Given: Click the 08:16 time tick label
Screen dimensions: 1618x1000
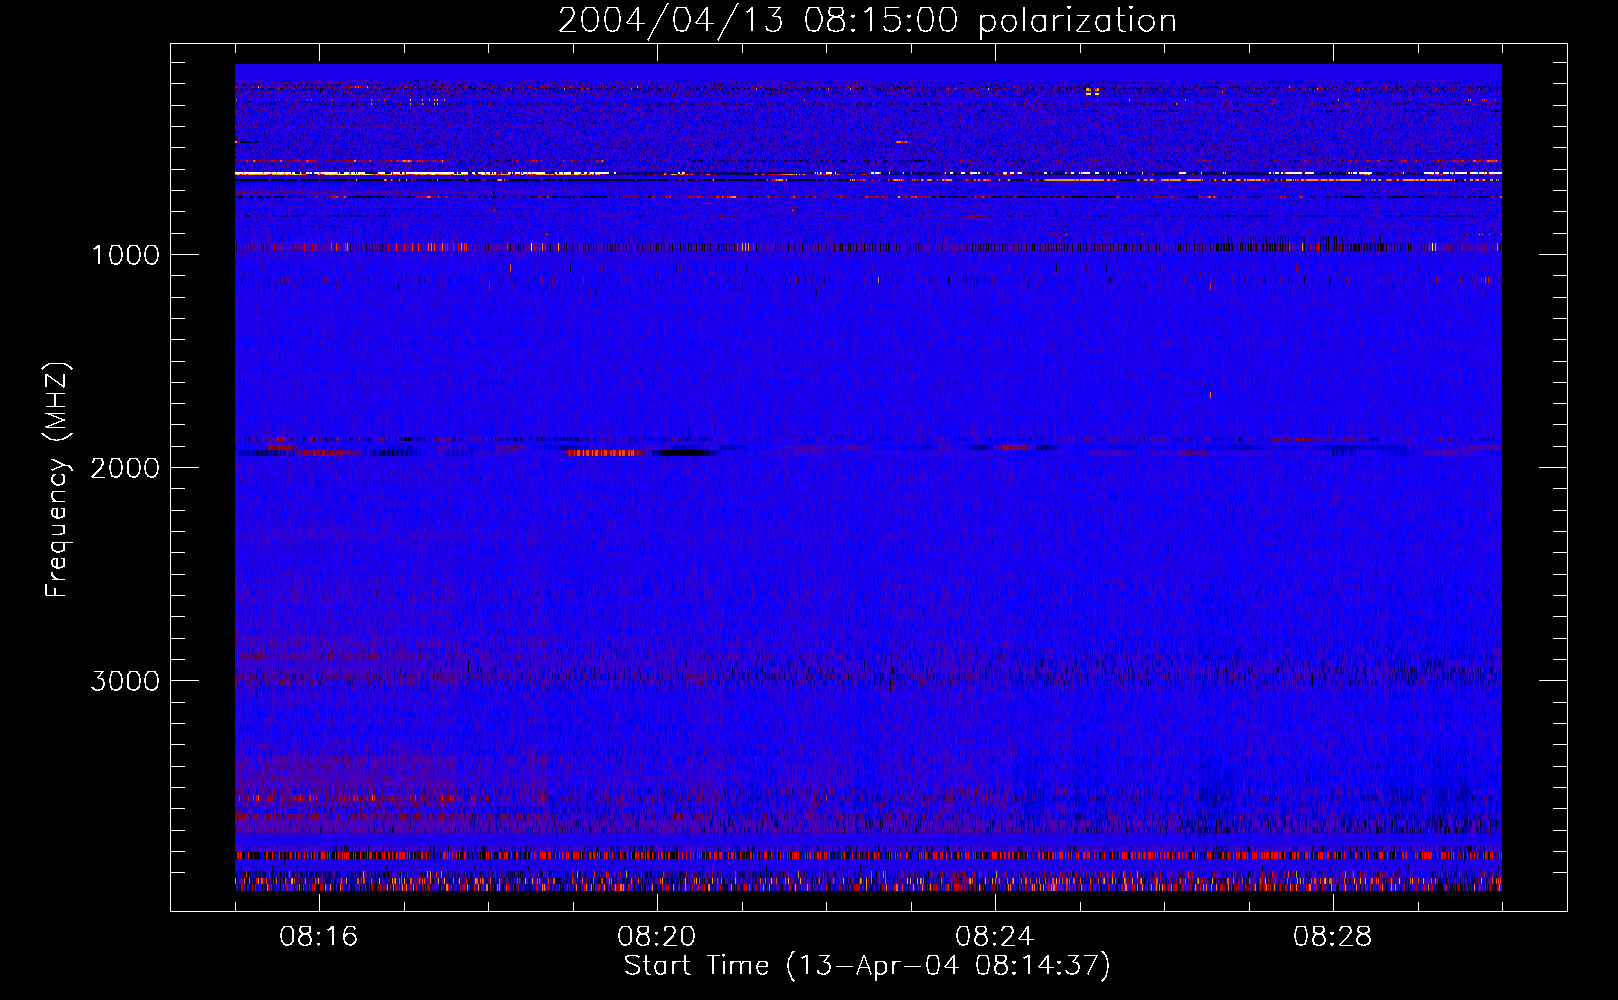Looking at the screenshot, I should 318,937.
